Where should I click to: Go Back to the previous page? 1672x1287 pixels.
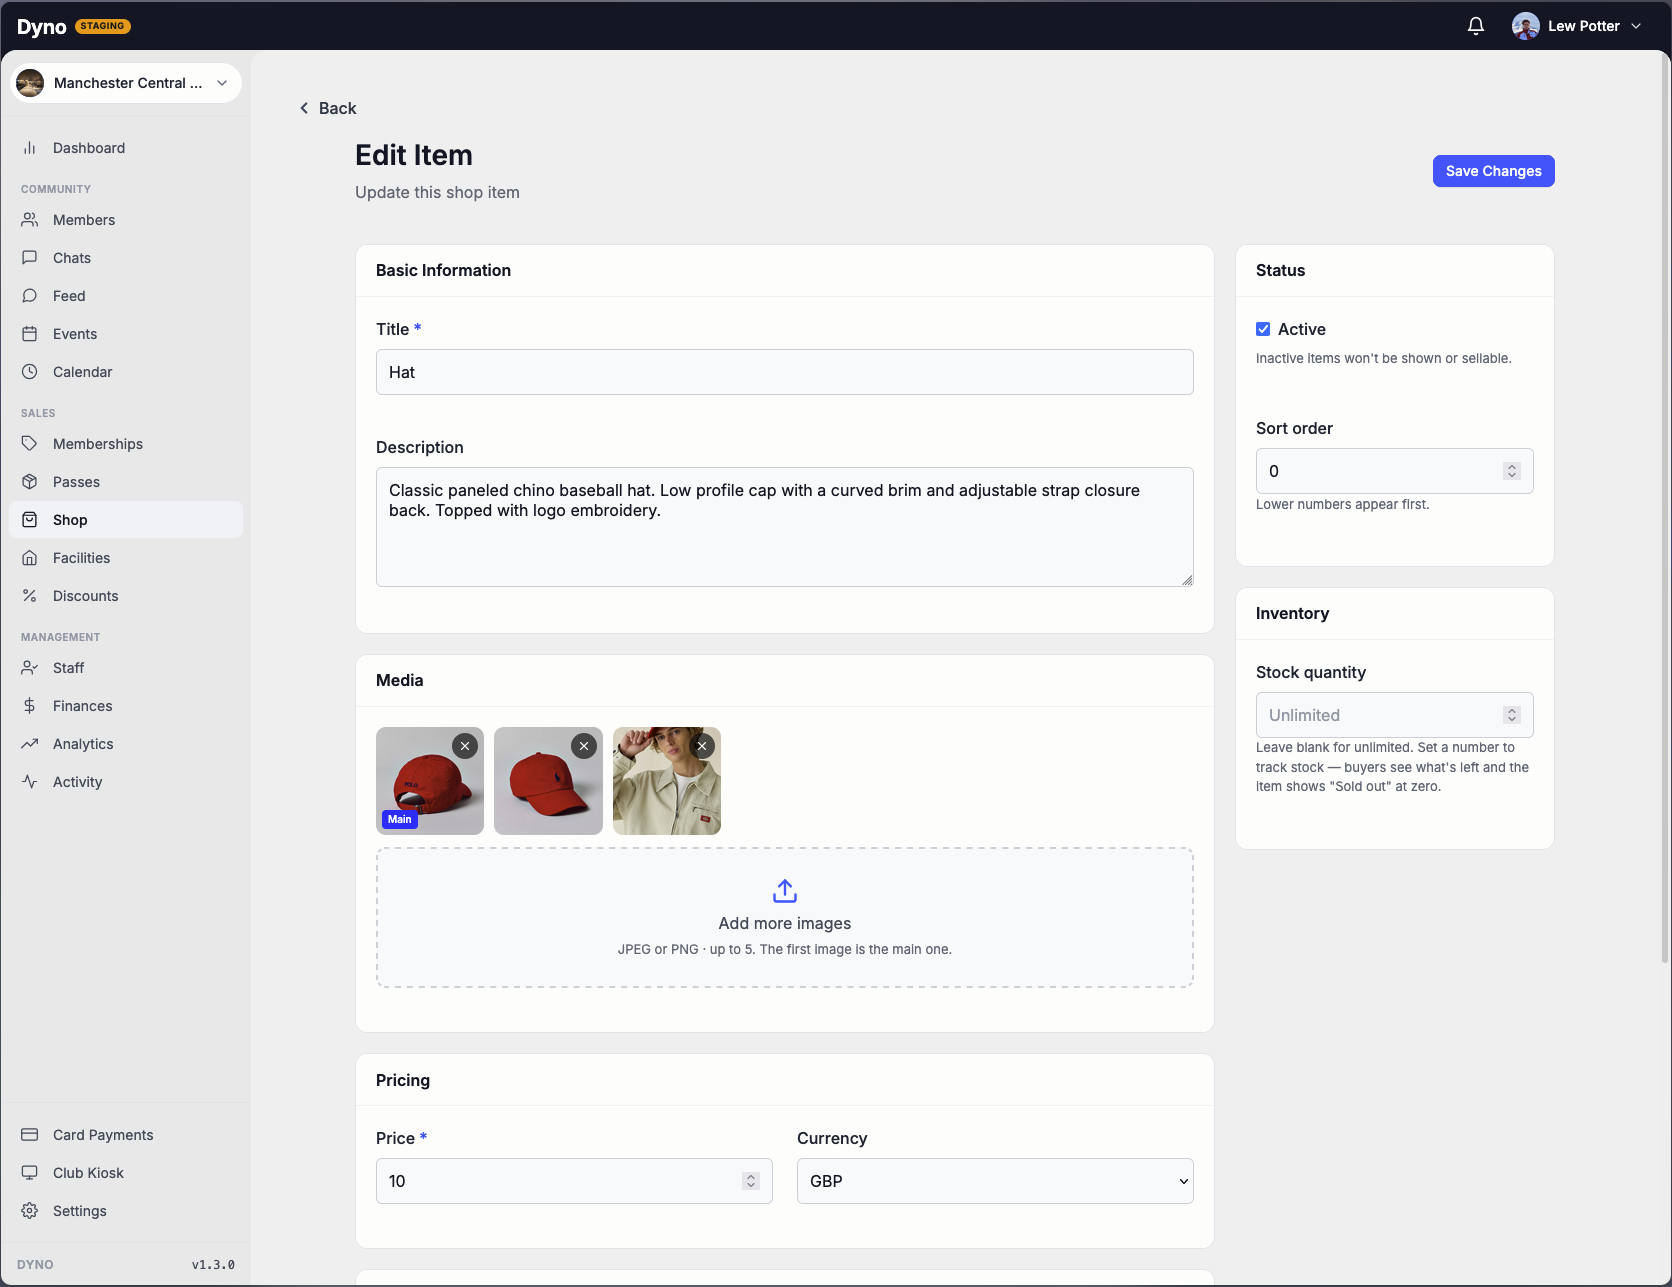328,108
